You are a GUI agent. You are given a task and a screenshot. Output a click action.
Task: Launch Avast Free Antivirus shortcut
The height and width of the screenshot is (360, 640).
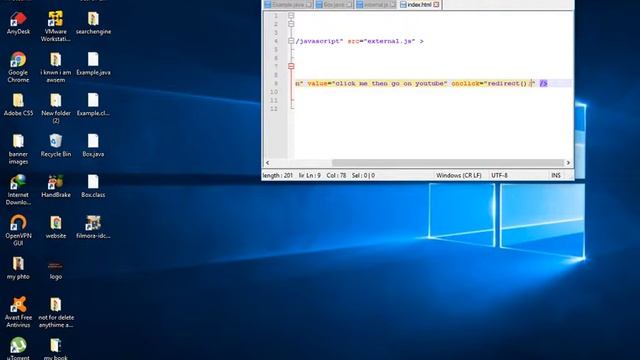tap(18, 312)
